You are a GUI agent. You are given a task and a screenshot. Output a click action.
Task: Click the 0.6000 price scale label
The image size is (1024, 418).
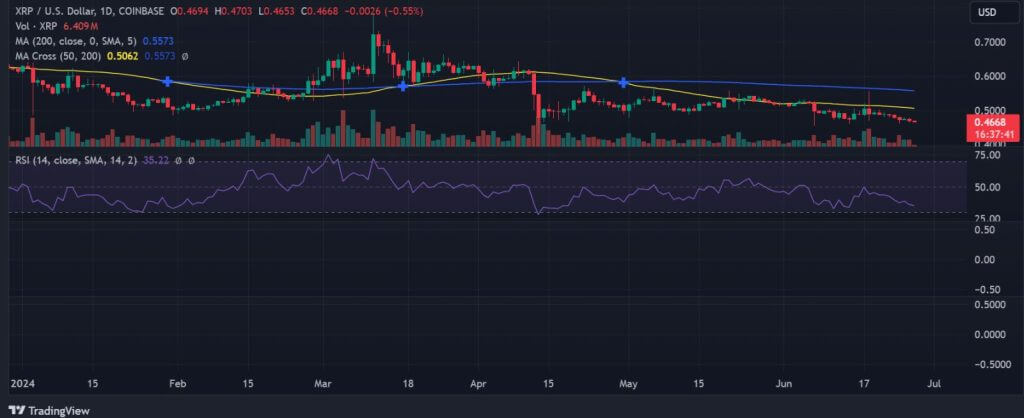point(990,76)
